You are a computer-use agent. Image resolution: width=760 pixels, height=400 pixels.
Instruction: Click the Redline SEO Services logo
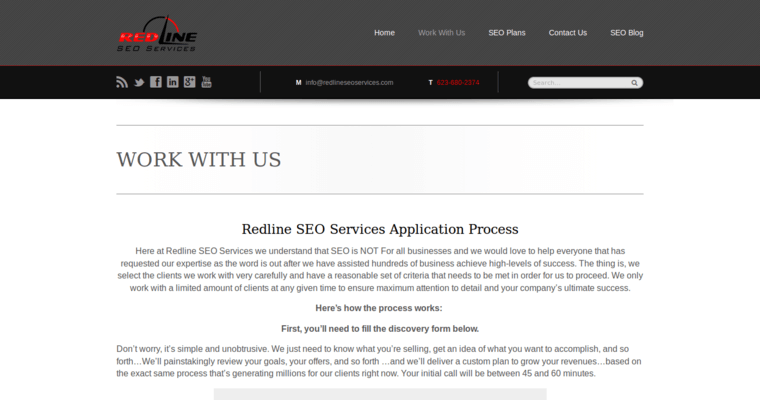[157, 33]
